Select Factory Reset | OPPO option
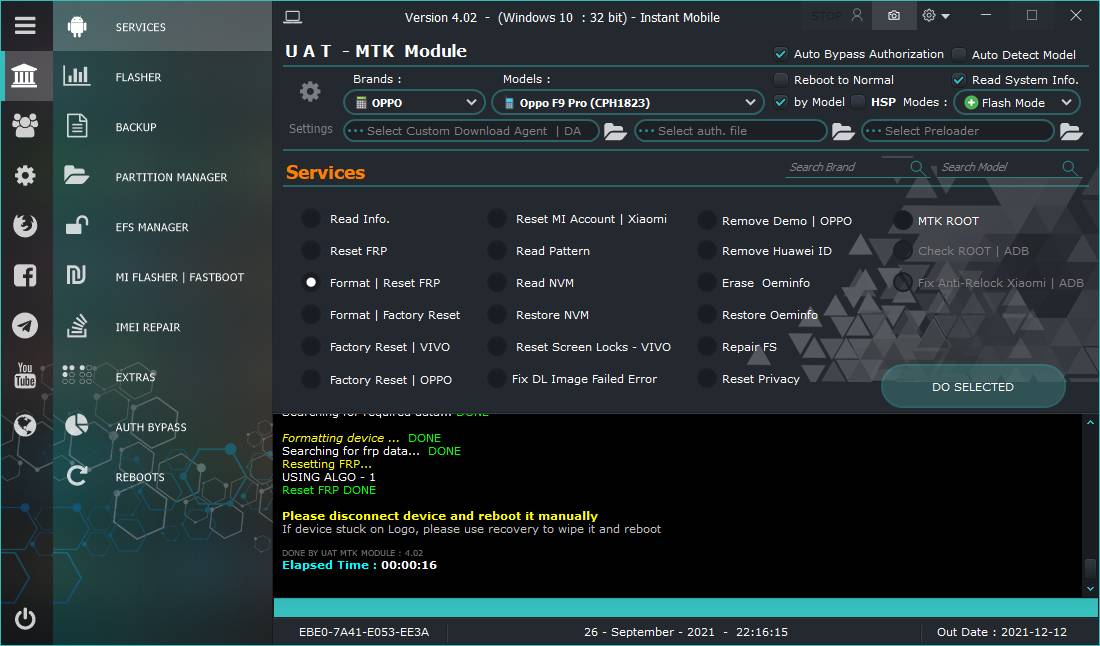The image size is (1100, 646). point(311,379)
